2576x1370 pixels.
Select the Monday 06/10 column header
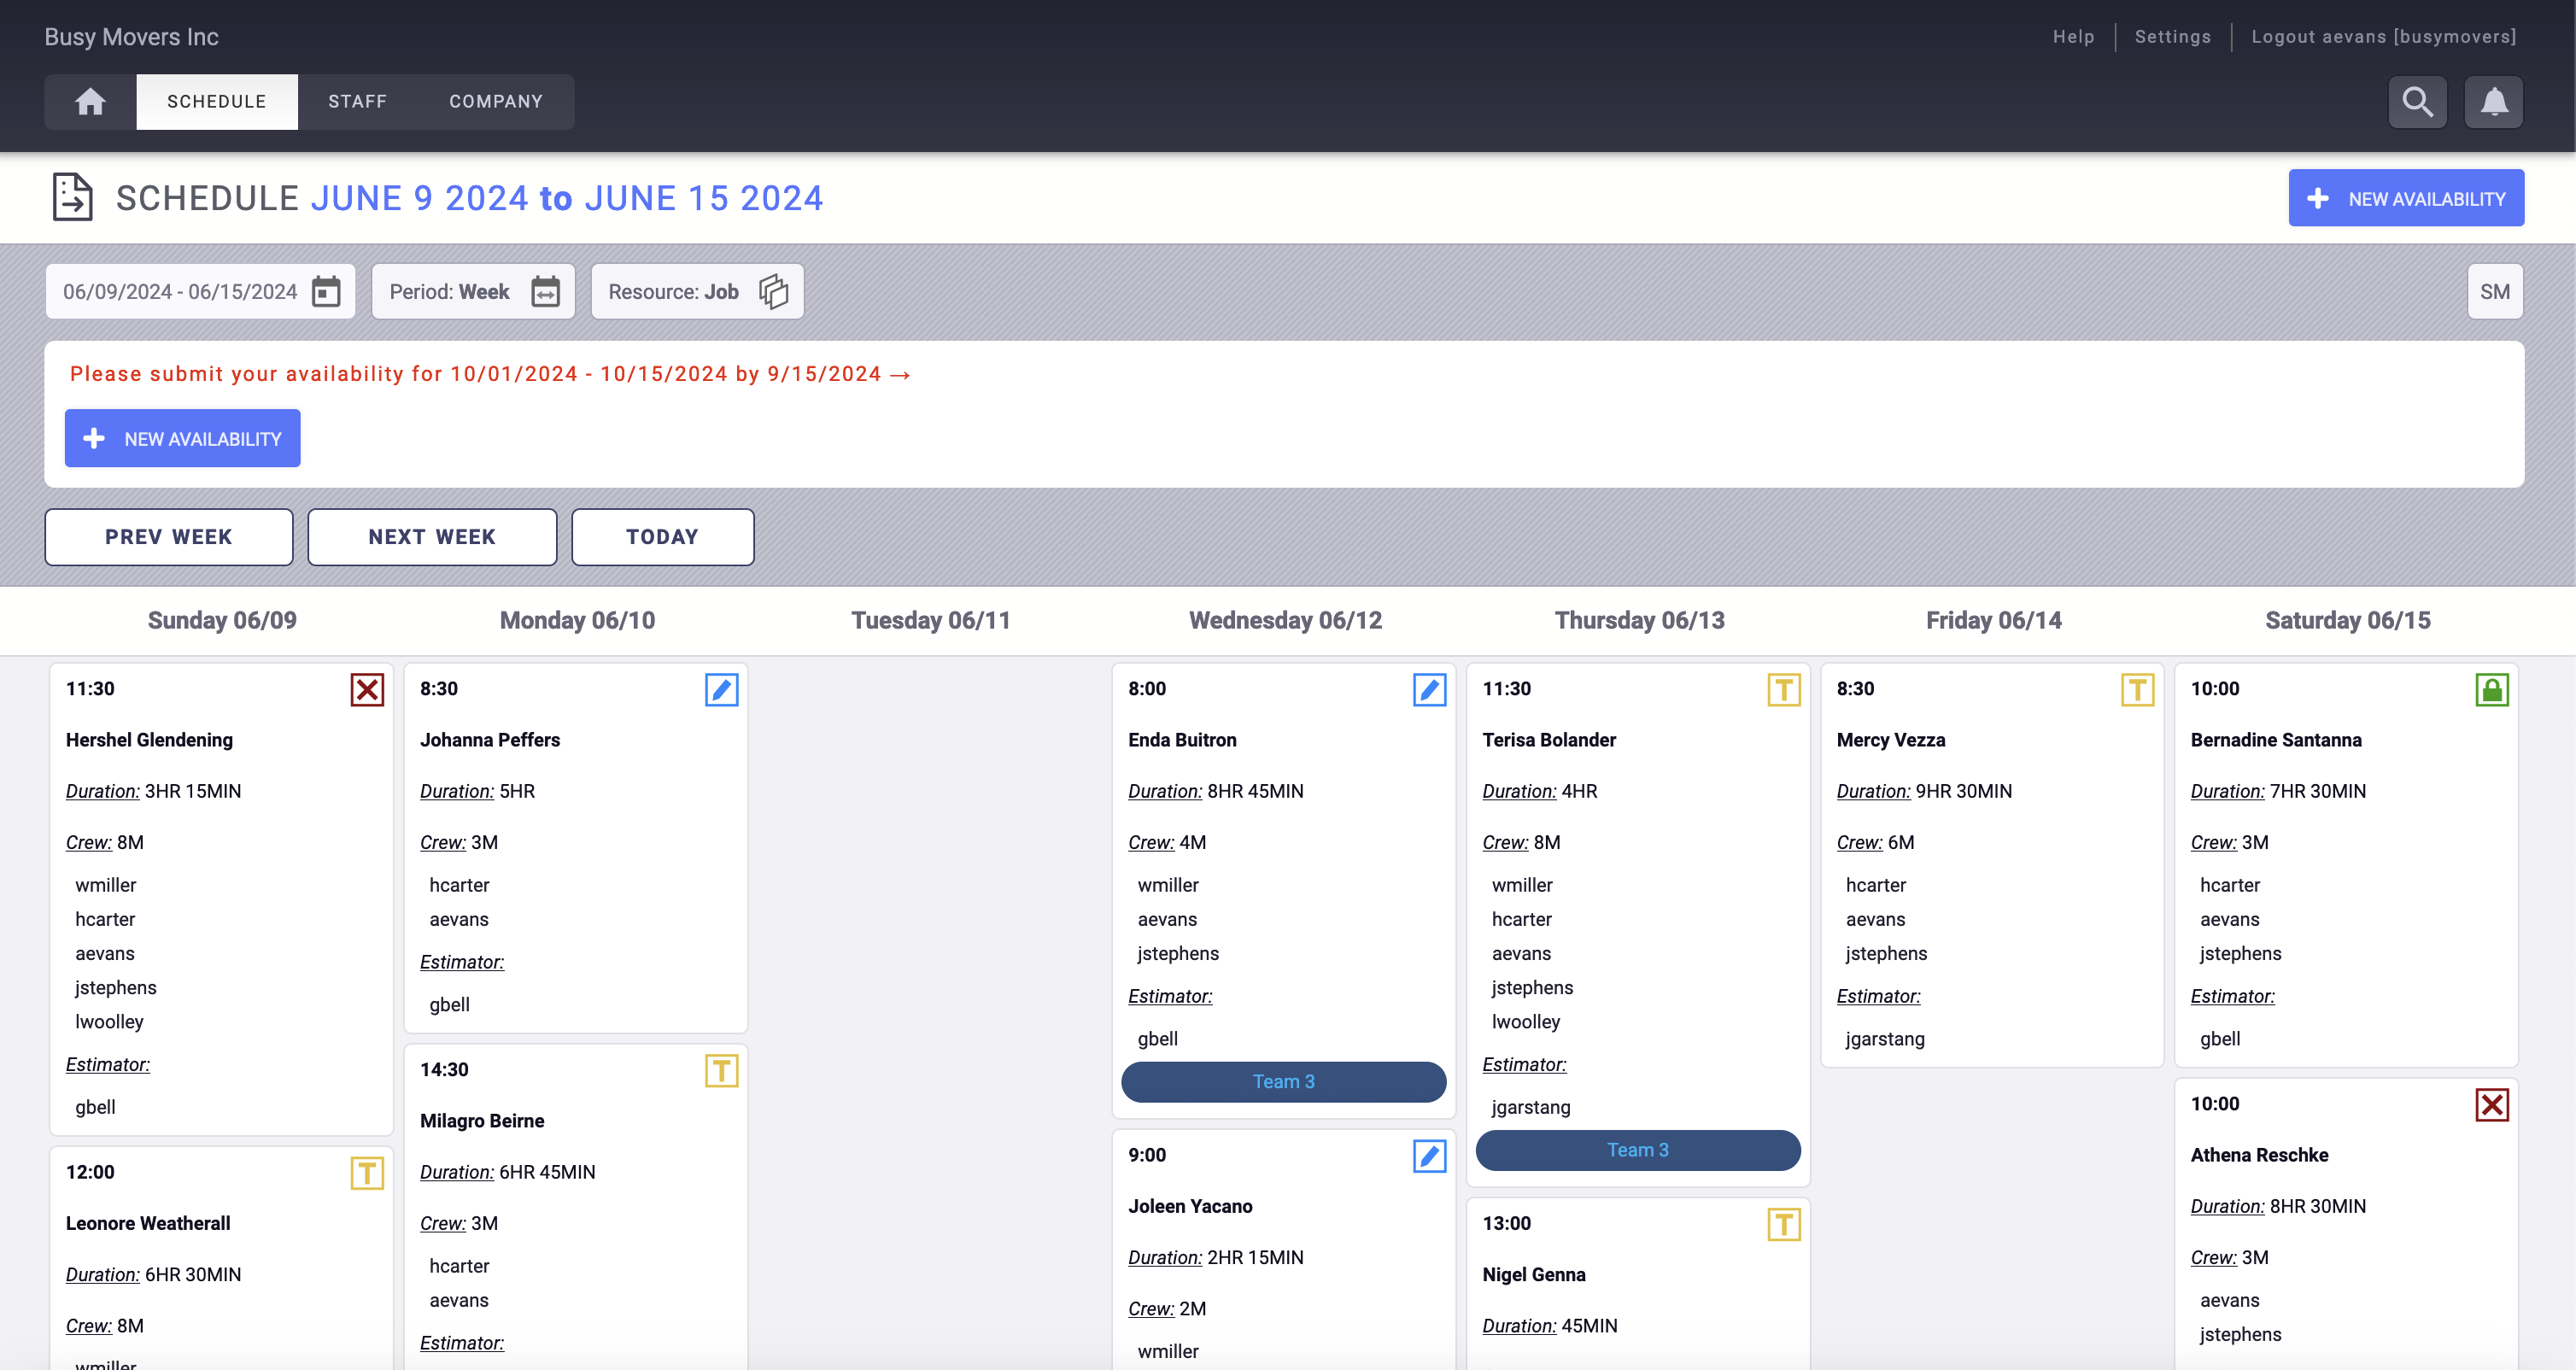[x=577, y=620]
